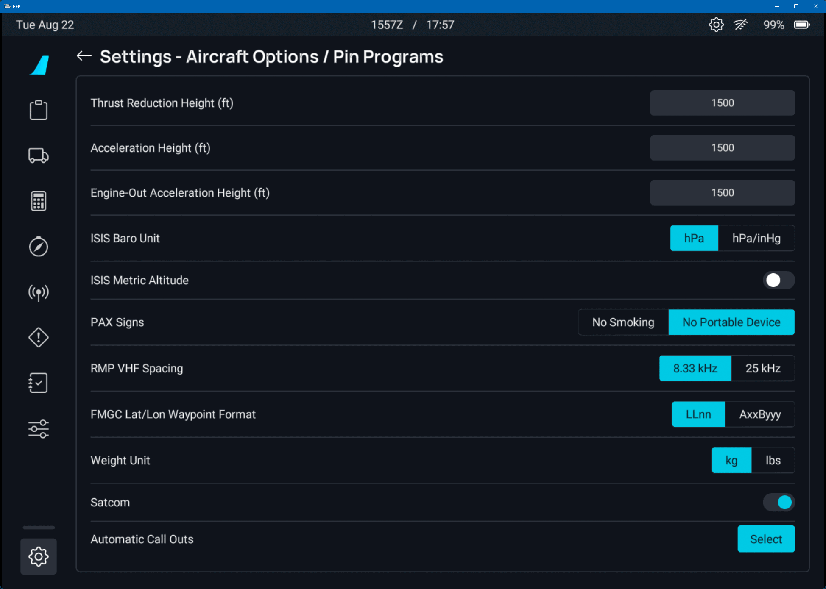
Task: Click the Thrust Reduction Height input field
Action: (x=722, y=103)
